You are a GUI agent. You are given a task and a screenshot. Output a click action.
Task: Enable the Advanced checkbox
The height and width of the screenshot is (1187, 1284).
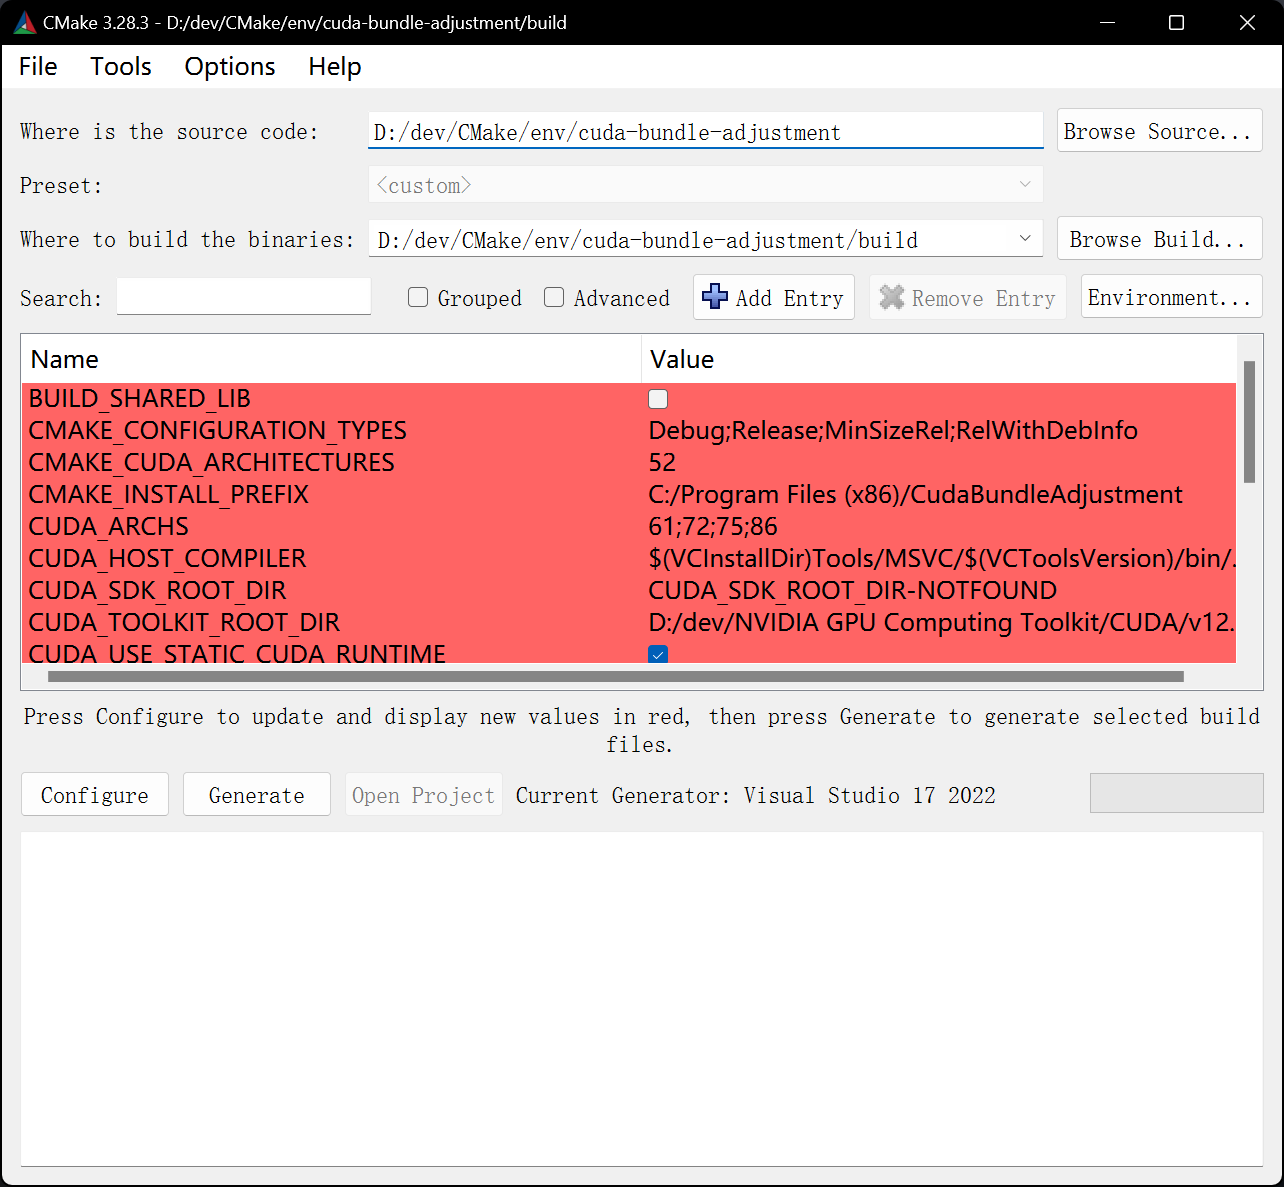click(x=554, y=297)
